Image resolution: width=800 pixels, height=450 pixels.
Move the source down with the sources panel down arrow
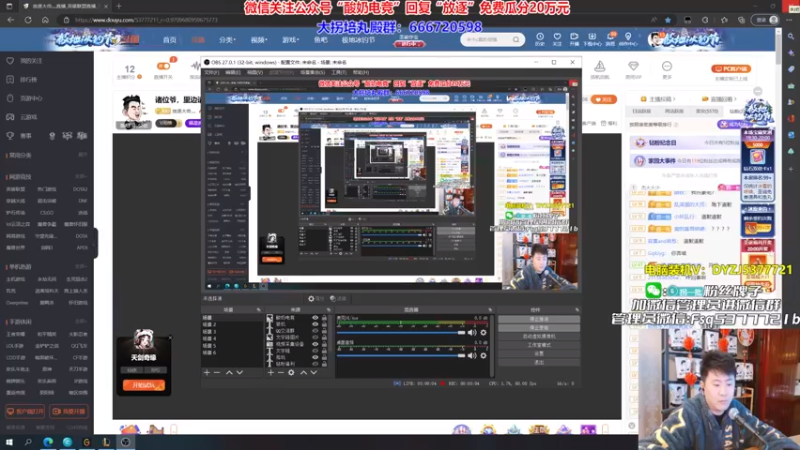pyautogui.click(x=314, y=373)
